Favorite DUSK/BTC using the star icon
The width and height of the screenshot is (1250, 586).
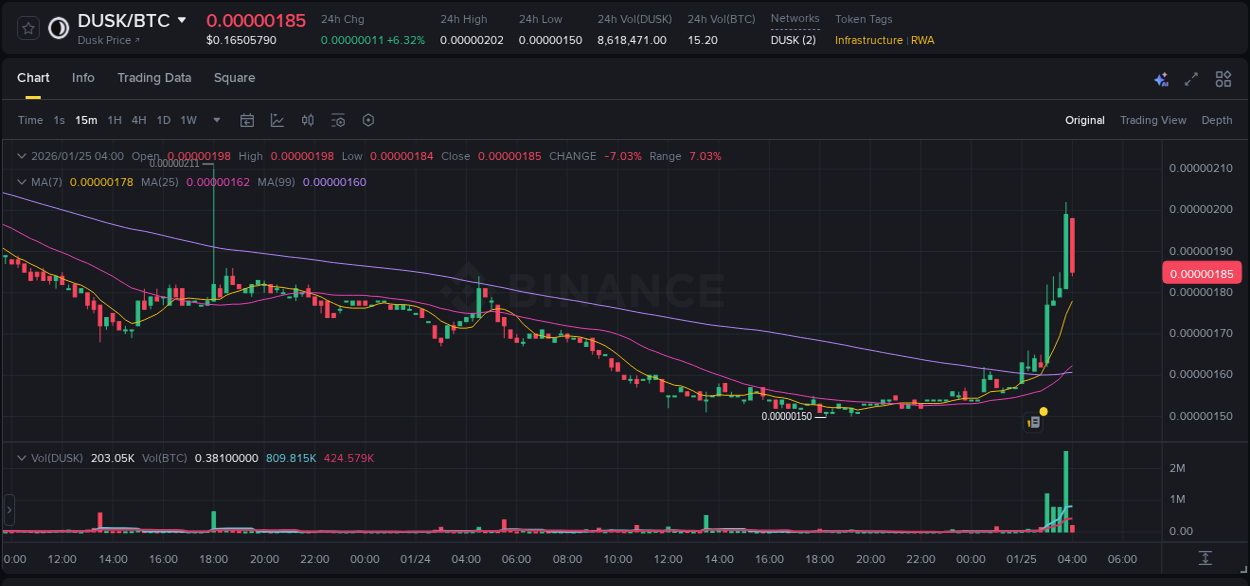pos(27,27)
